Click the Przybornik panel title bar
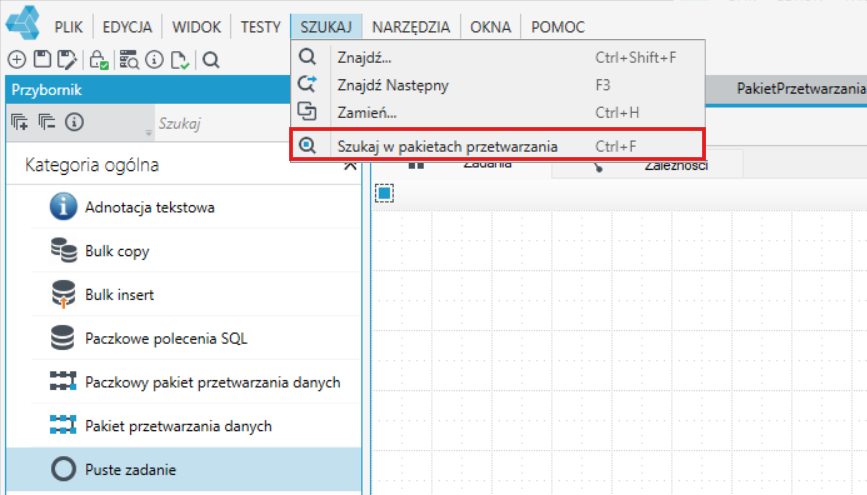The image size is (867, 495). click(148, 90)
